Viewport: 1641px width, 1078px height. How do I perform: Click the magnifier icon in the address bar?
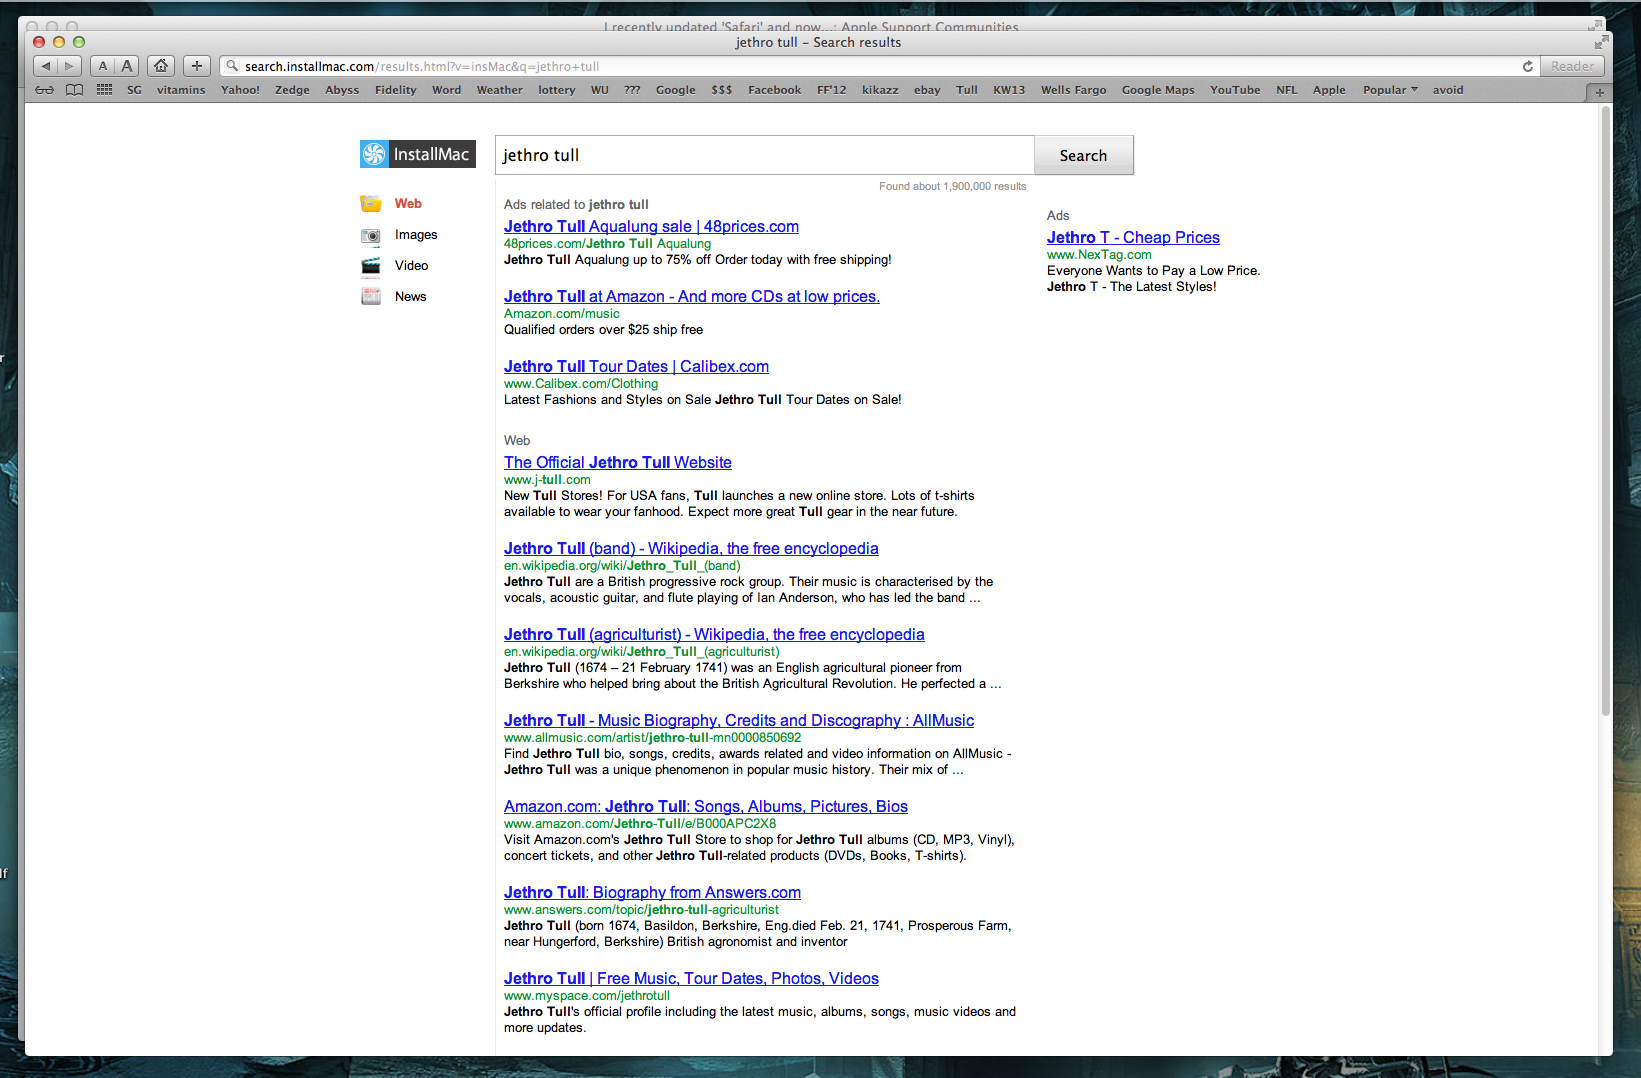[232, 67]
